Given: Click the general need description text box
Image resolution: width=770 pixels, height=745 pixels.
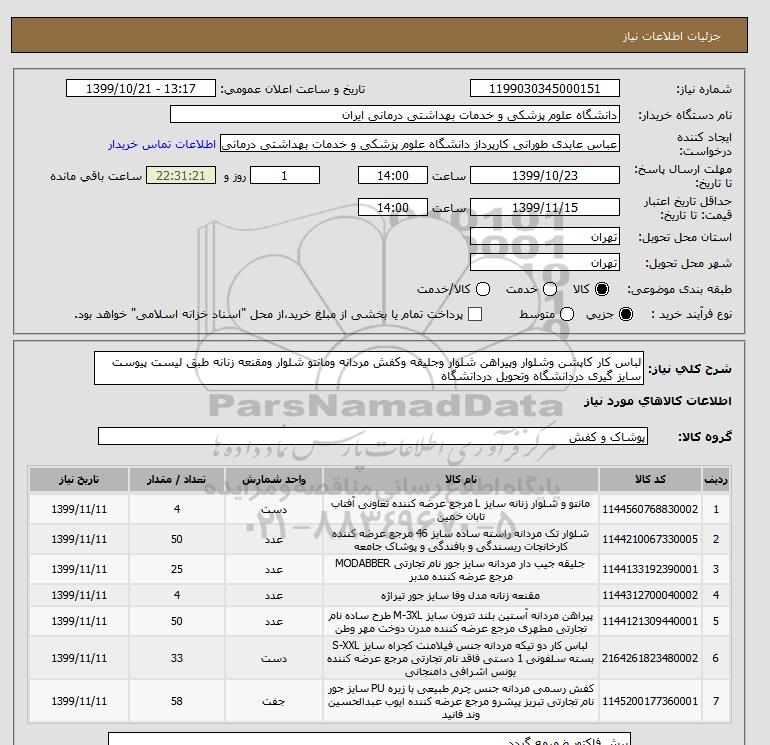Looking at the screenshot, I should pos(369,368).
